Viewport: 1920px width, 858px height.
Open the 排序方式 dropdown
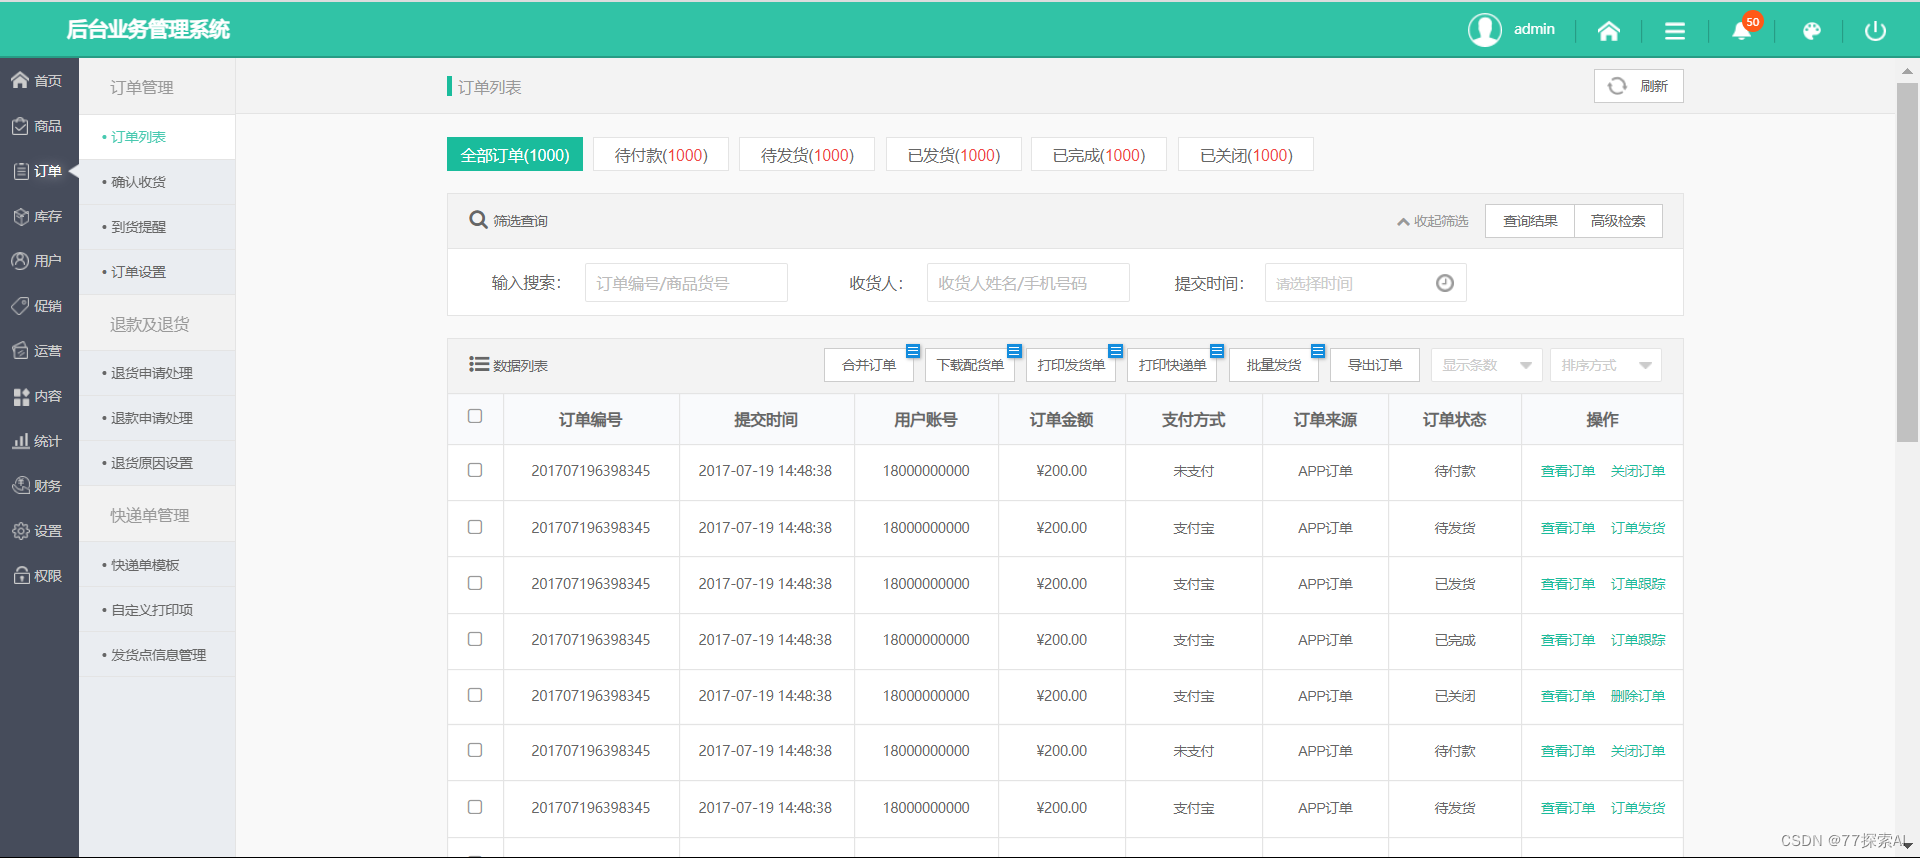(1606, 365)
